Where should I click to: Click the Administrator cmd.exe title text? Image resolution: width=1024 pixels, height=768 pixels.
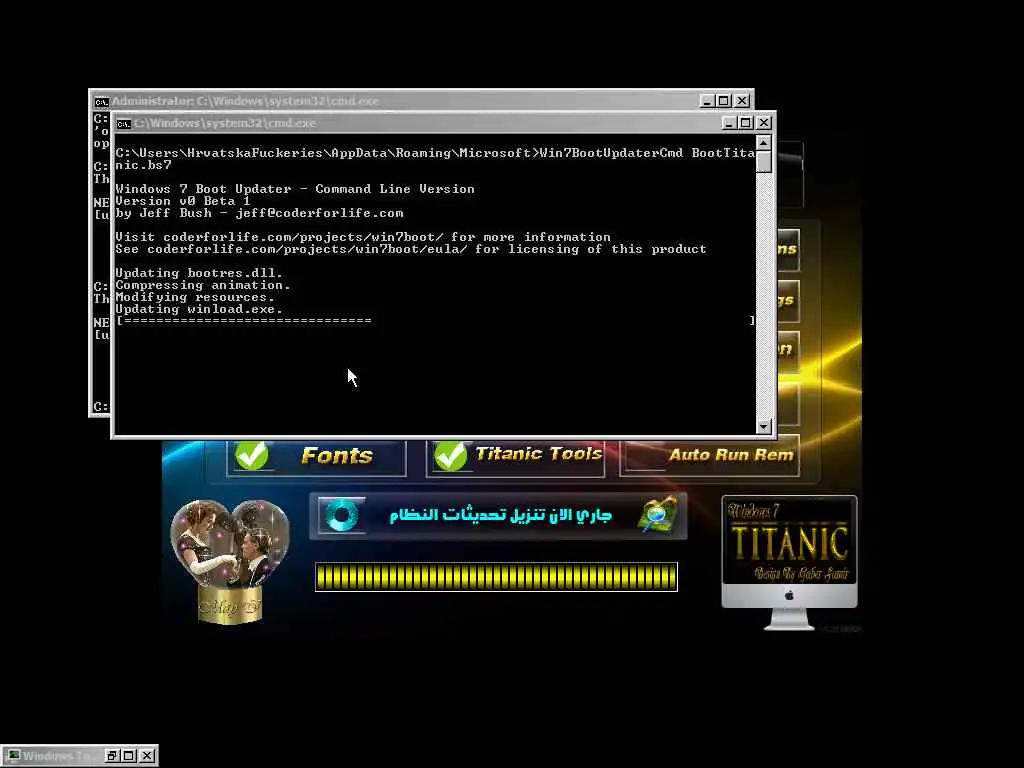(x=245, y=101)
